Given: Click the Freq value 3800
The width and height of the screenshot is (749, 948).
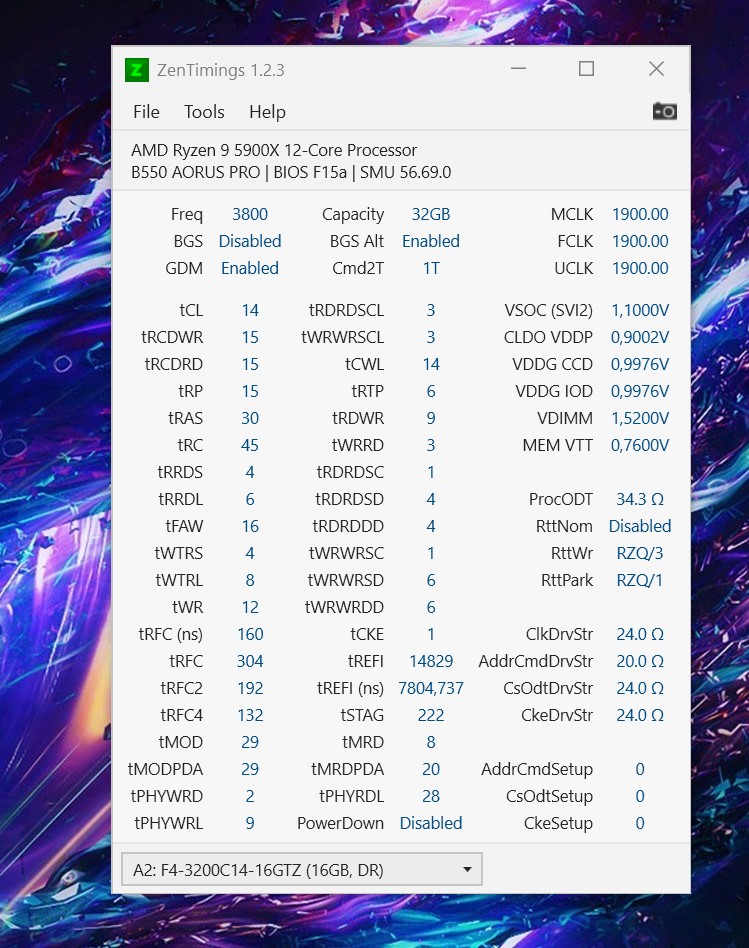Looking at the screenshot, I should point(250,214).
